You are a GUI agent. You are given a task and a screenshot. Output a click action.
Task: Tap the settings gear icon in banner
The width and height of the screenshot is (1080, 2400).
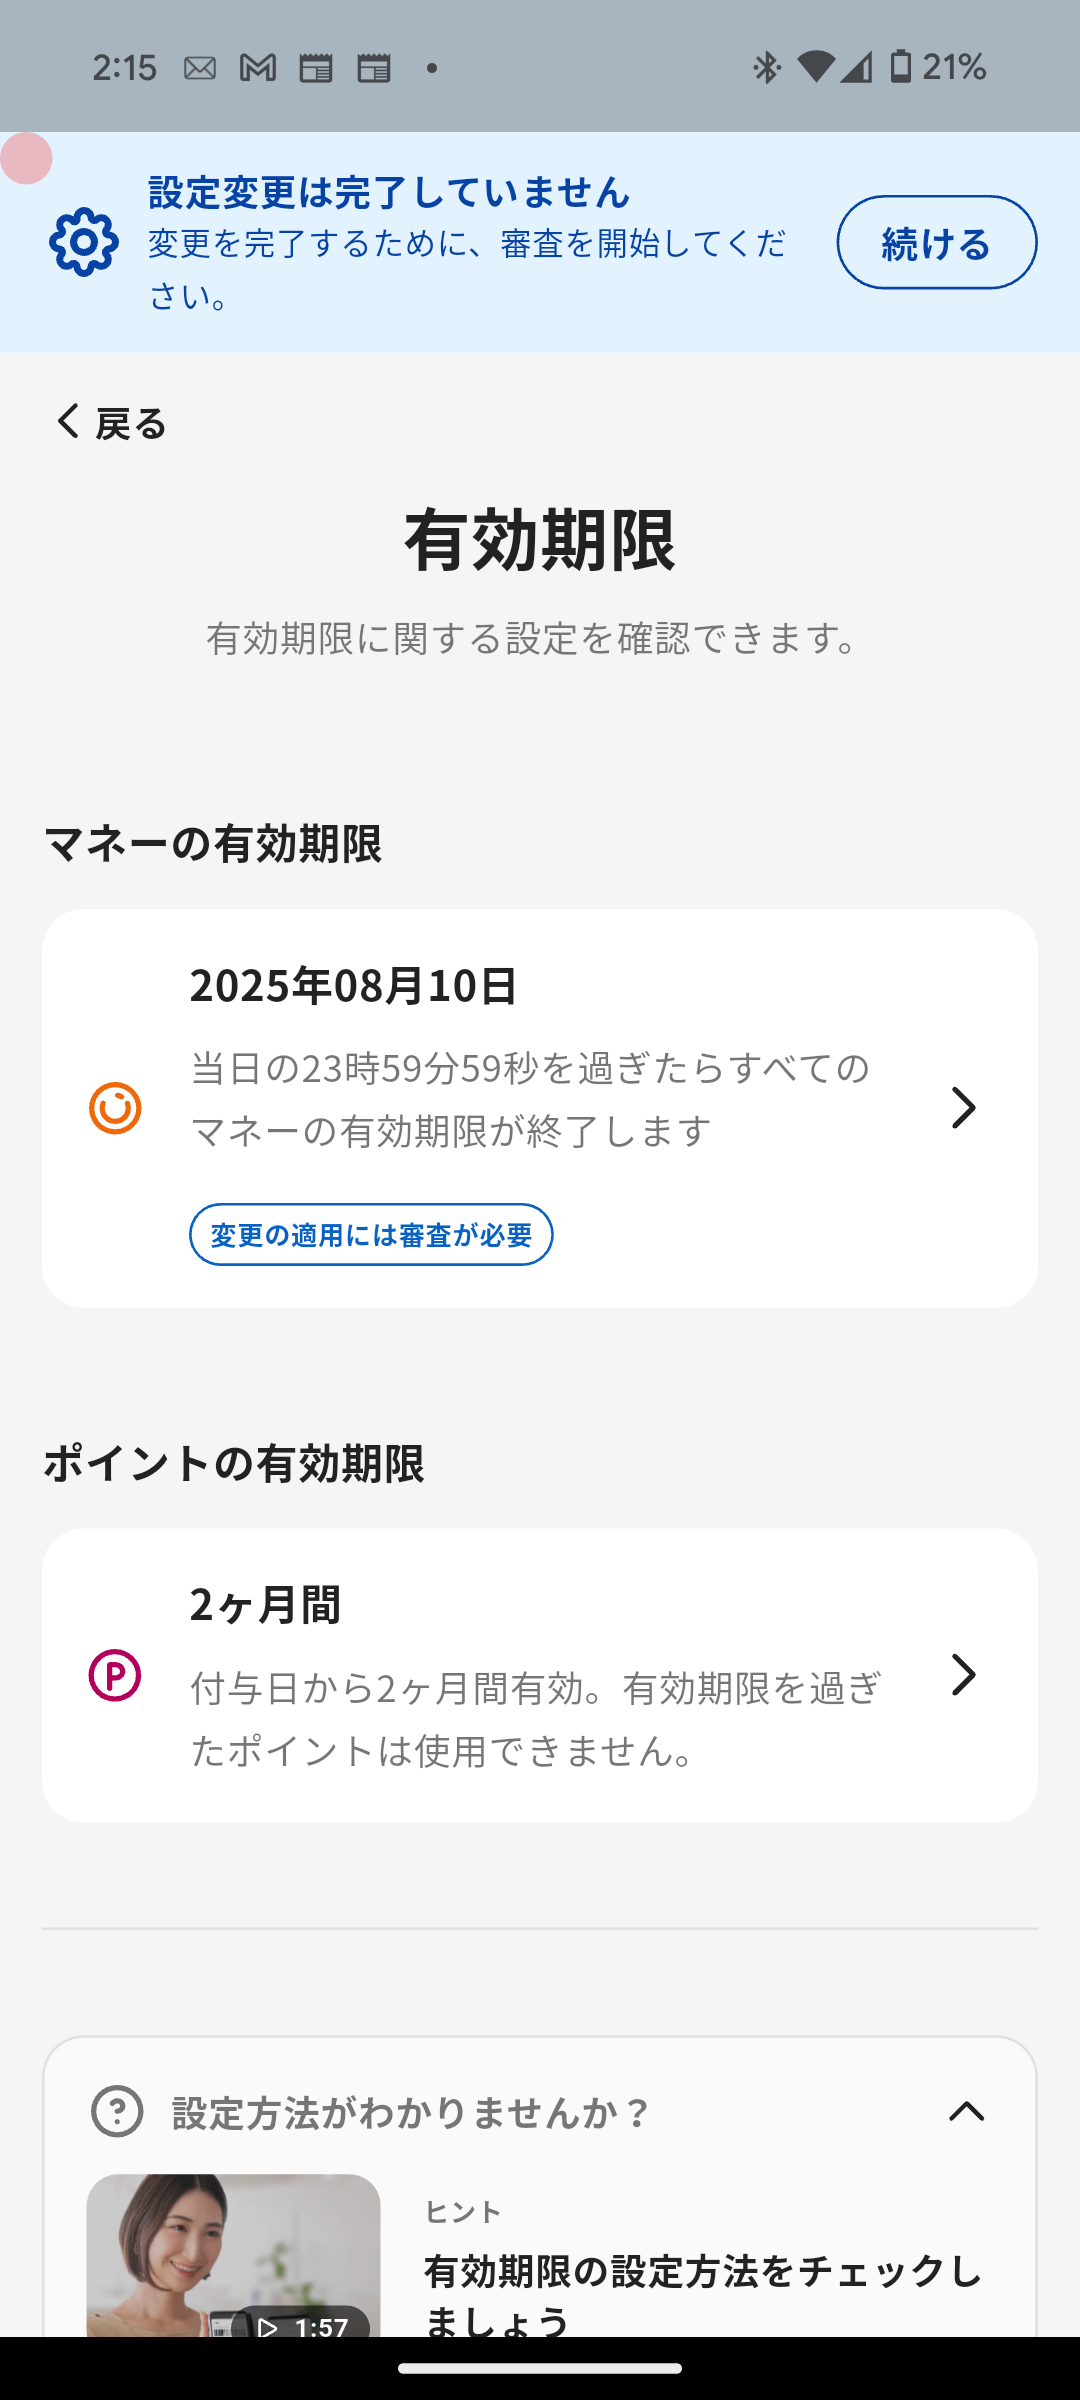tap(84, 242)
